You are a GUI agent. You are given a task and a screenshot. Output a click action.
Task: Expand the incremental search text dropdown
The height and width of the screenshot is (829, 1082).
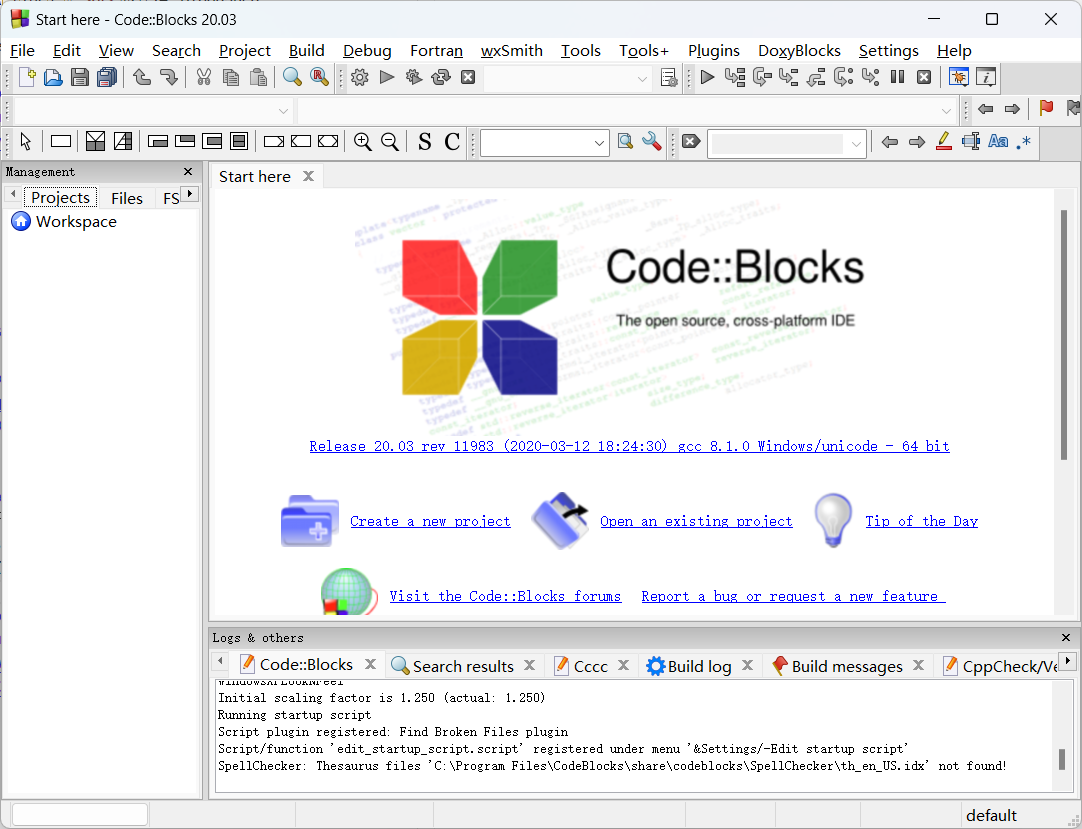coord(856,144)
